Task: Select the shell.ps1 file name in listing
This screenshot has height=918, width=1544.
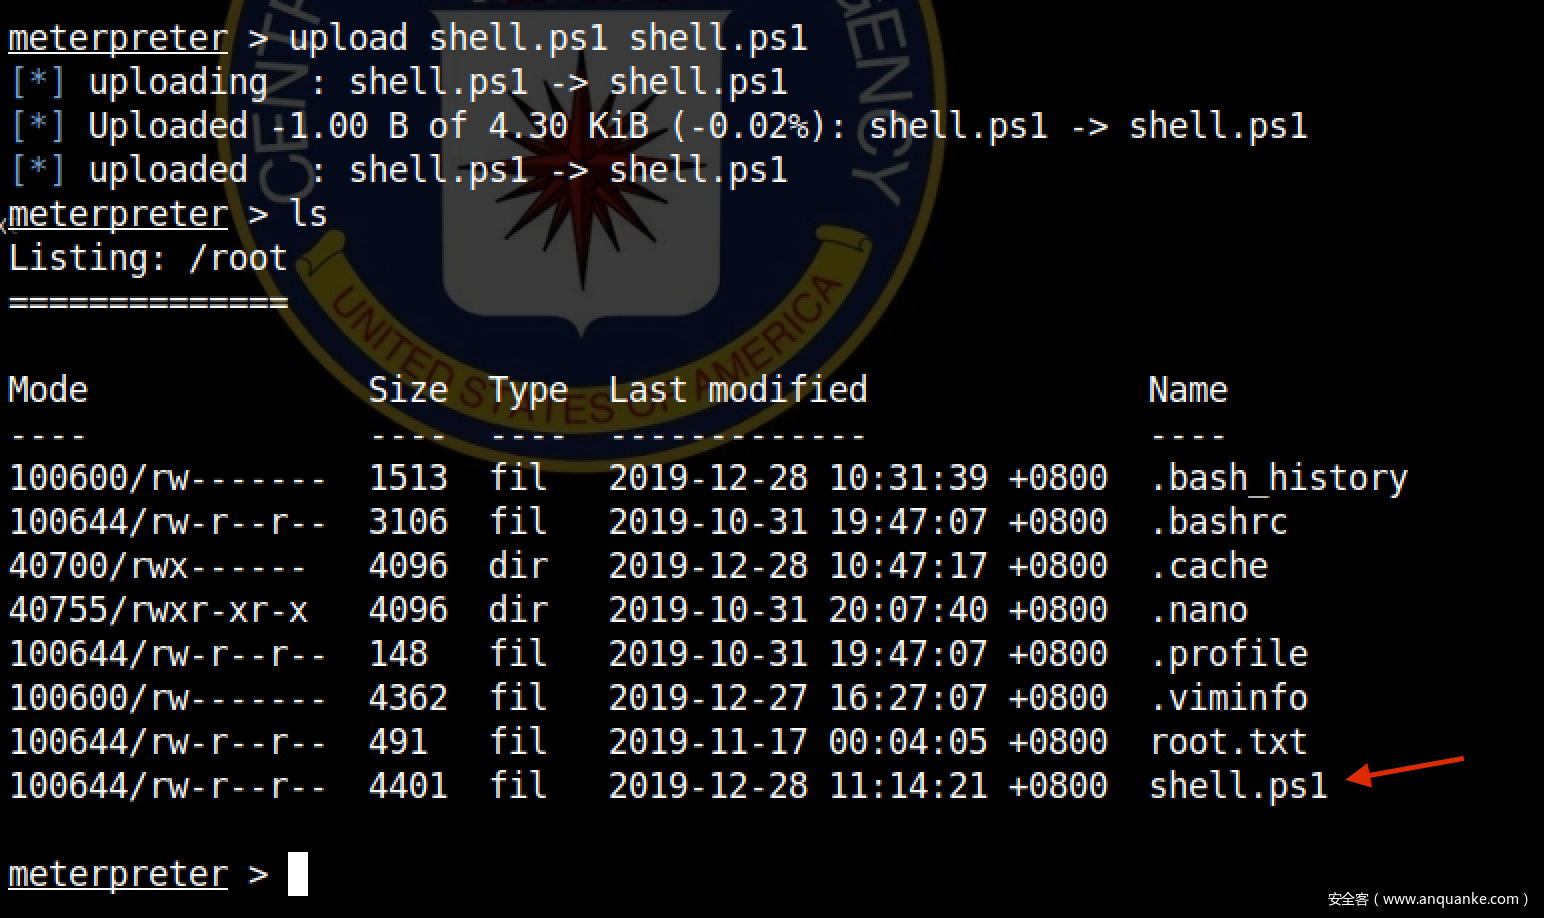Action: pos(1238,786)
